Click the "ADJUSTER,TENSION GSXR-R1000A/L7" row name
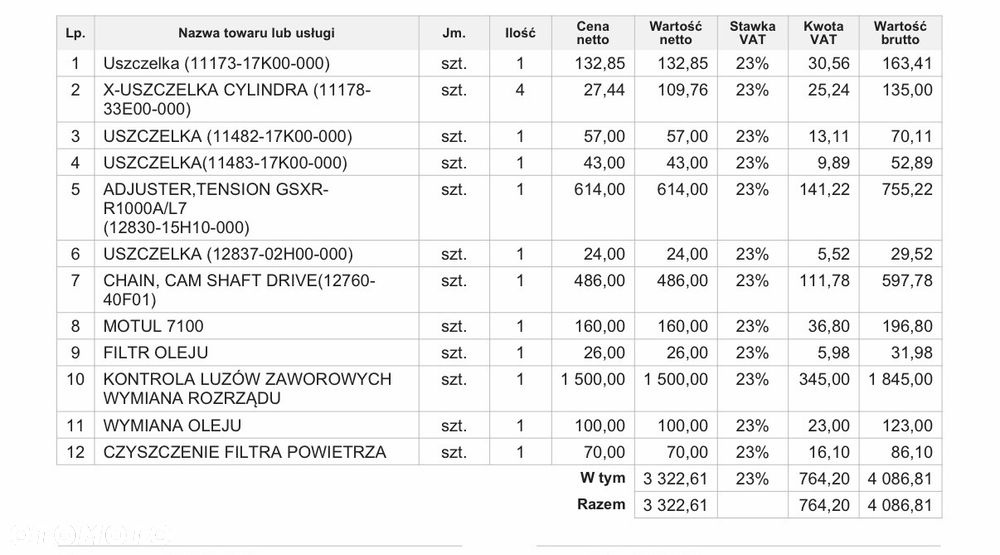 pos(216,208)
